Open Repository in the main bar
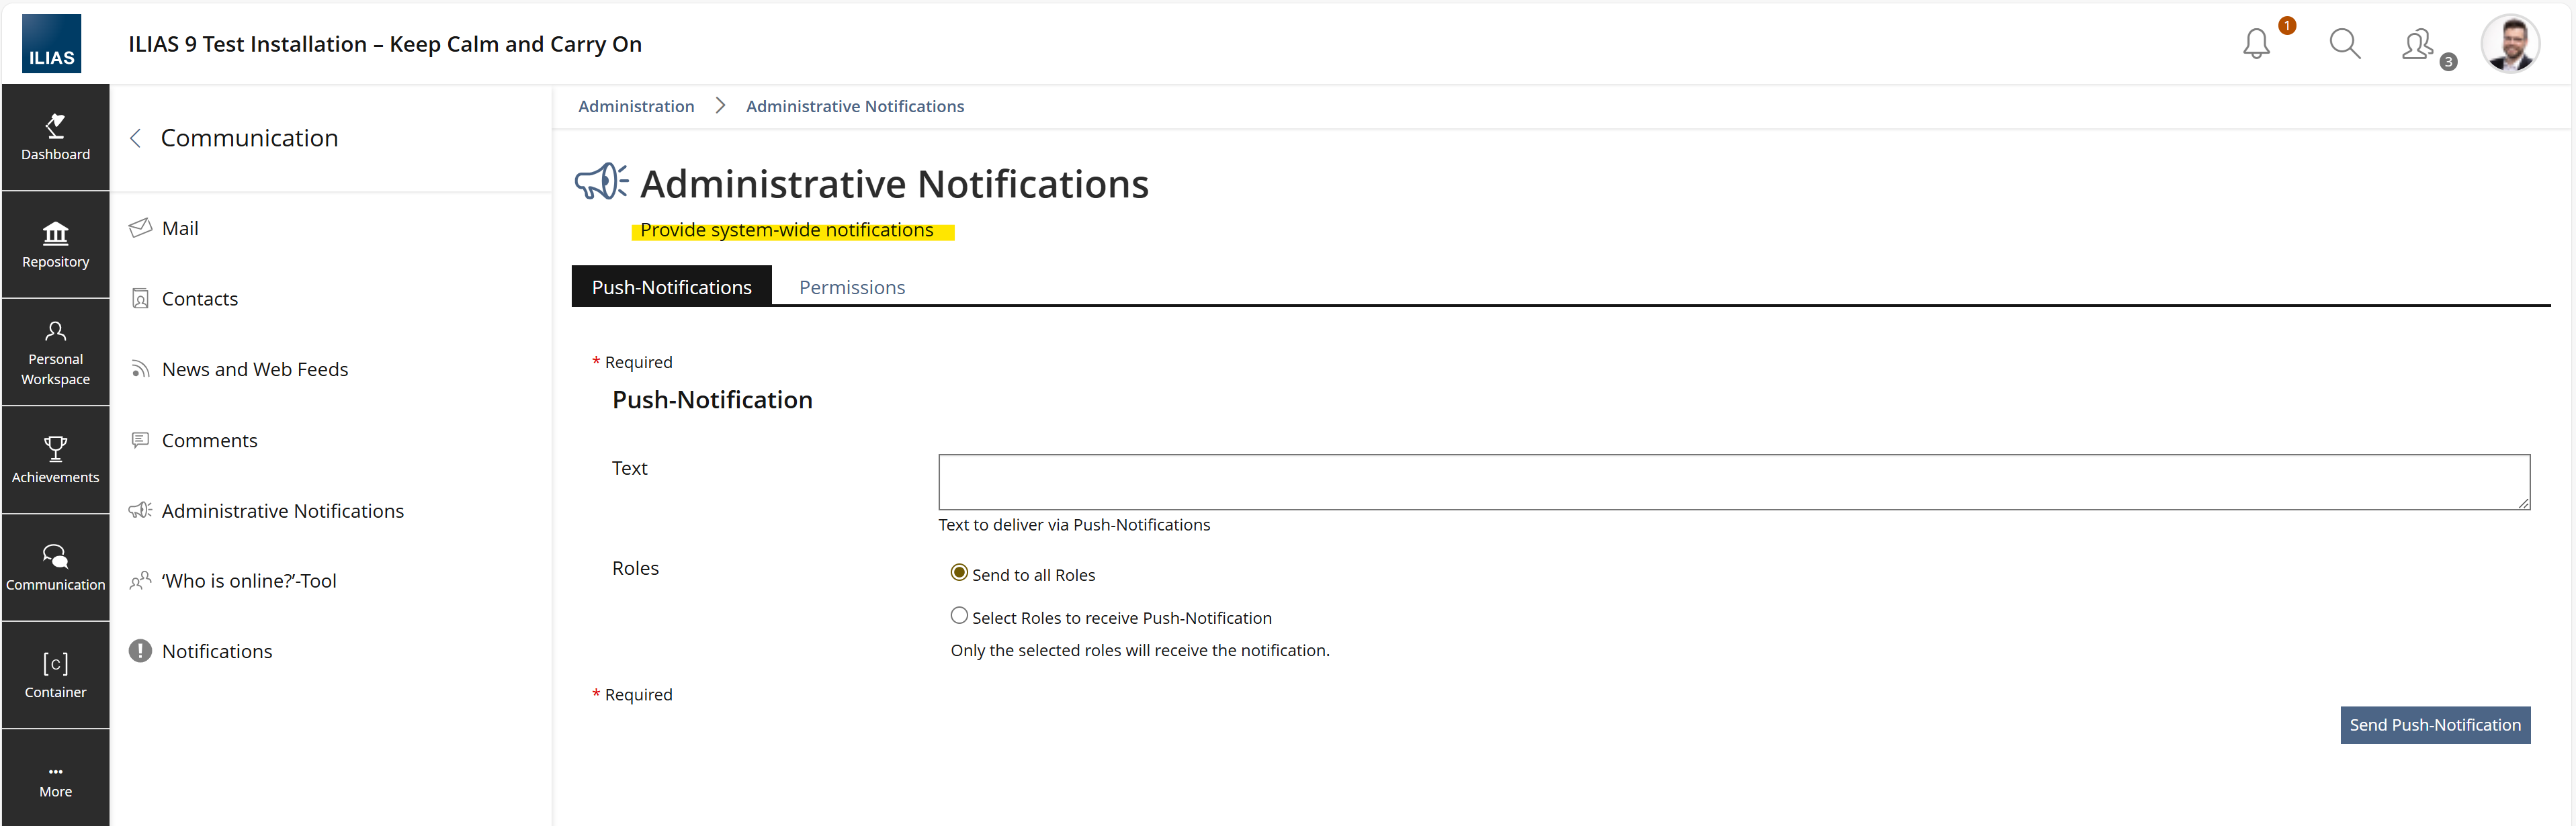This screenshot has width=2576, height=826. (56, 245)
